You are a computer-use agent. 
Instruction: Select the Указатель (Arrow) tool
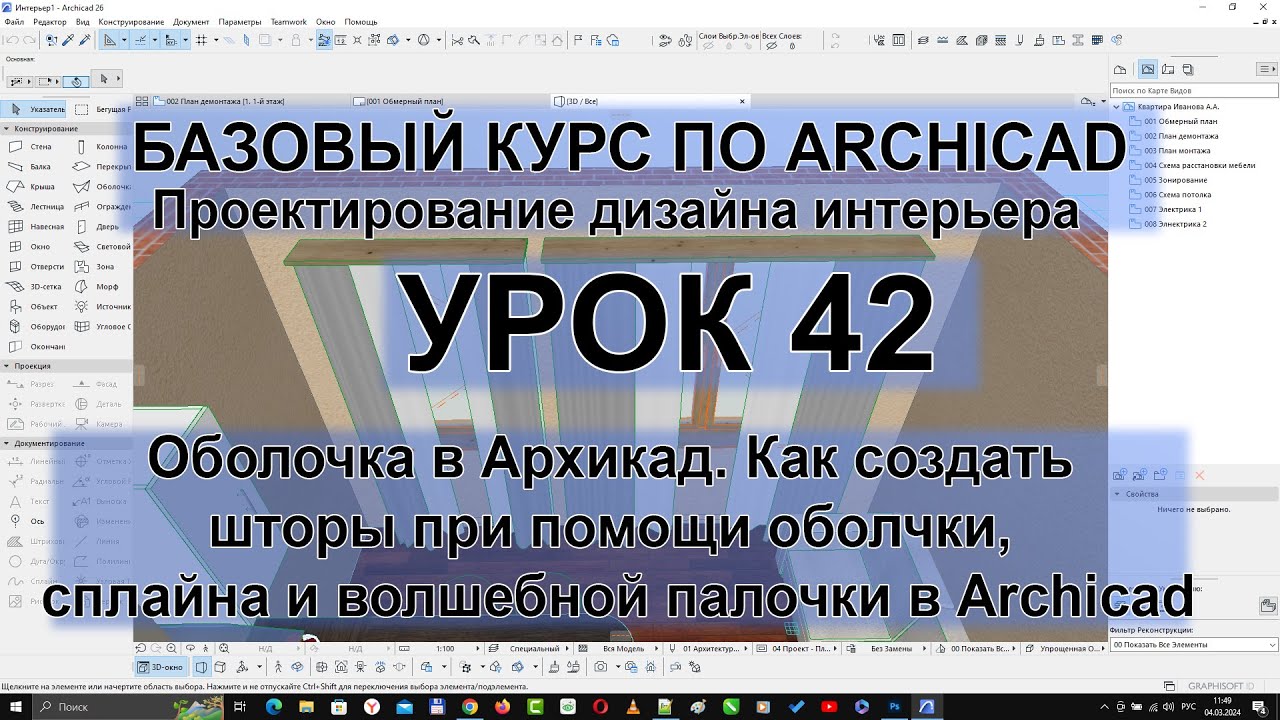tap(34, 109)
